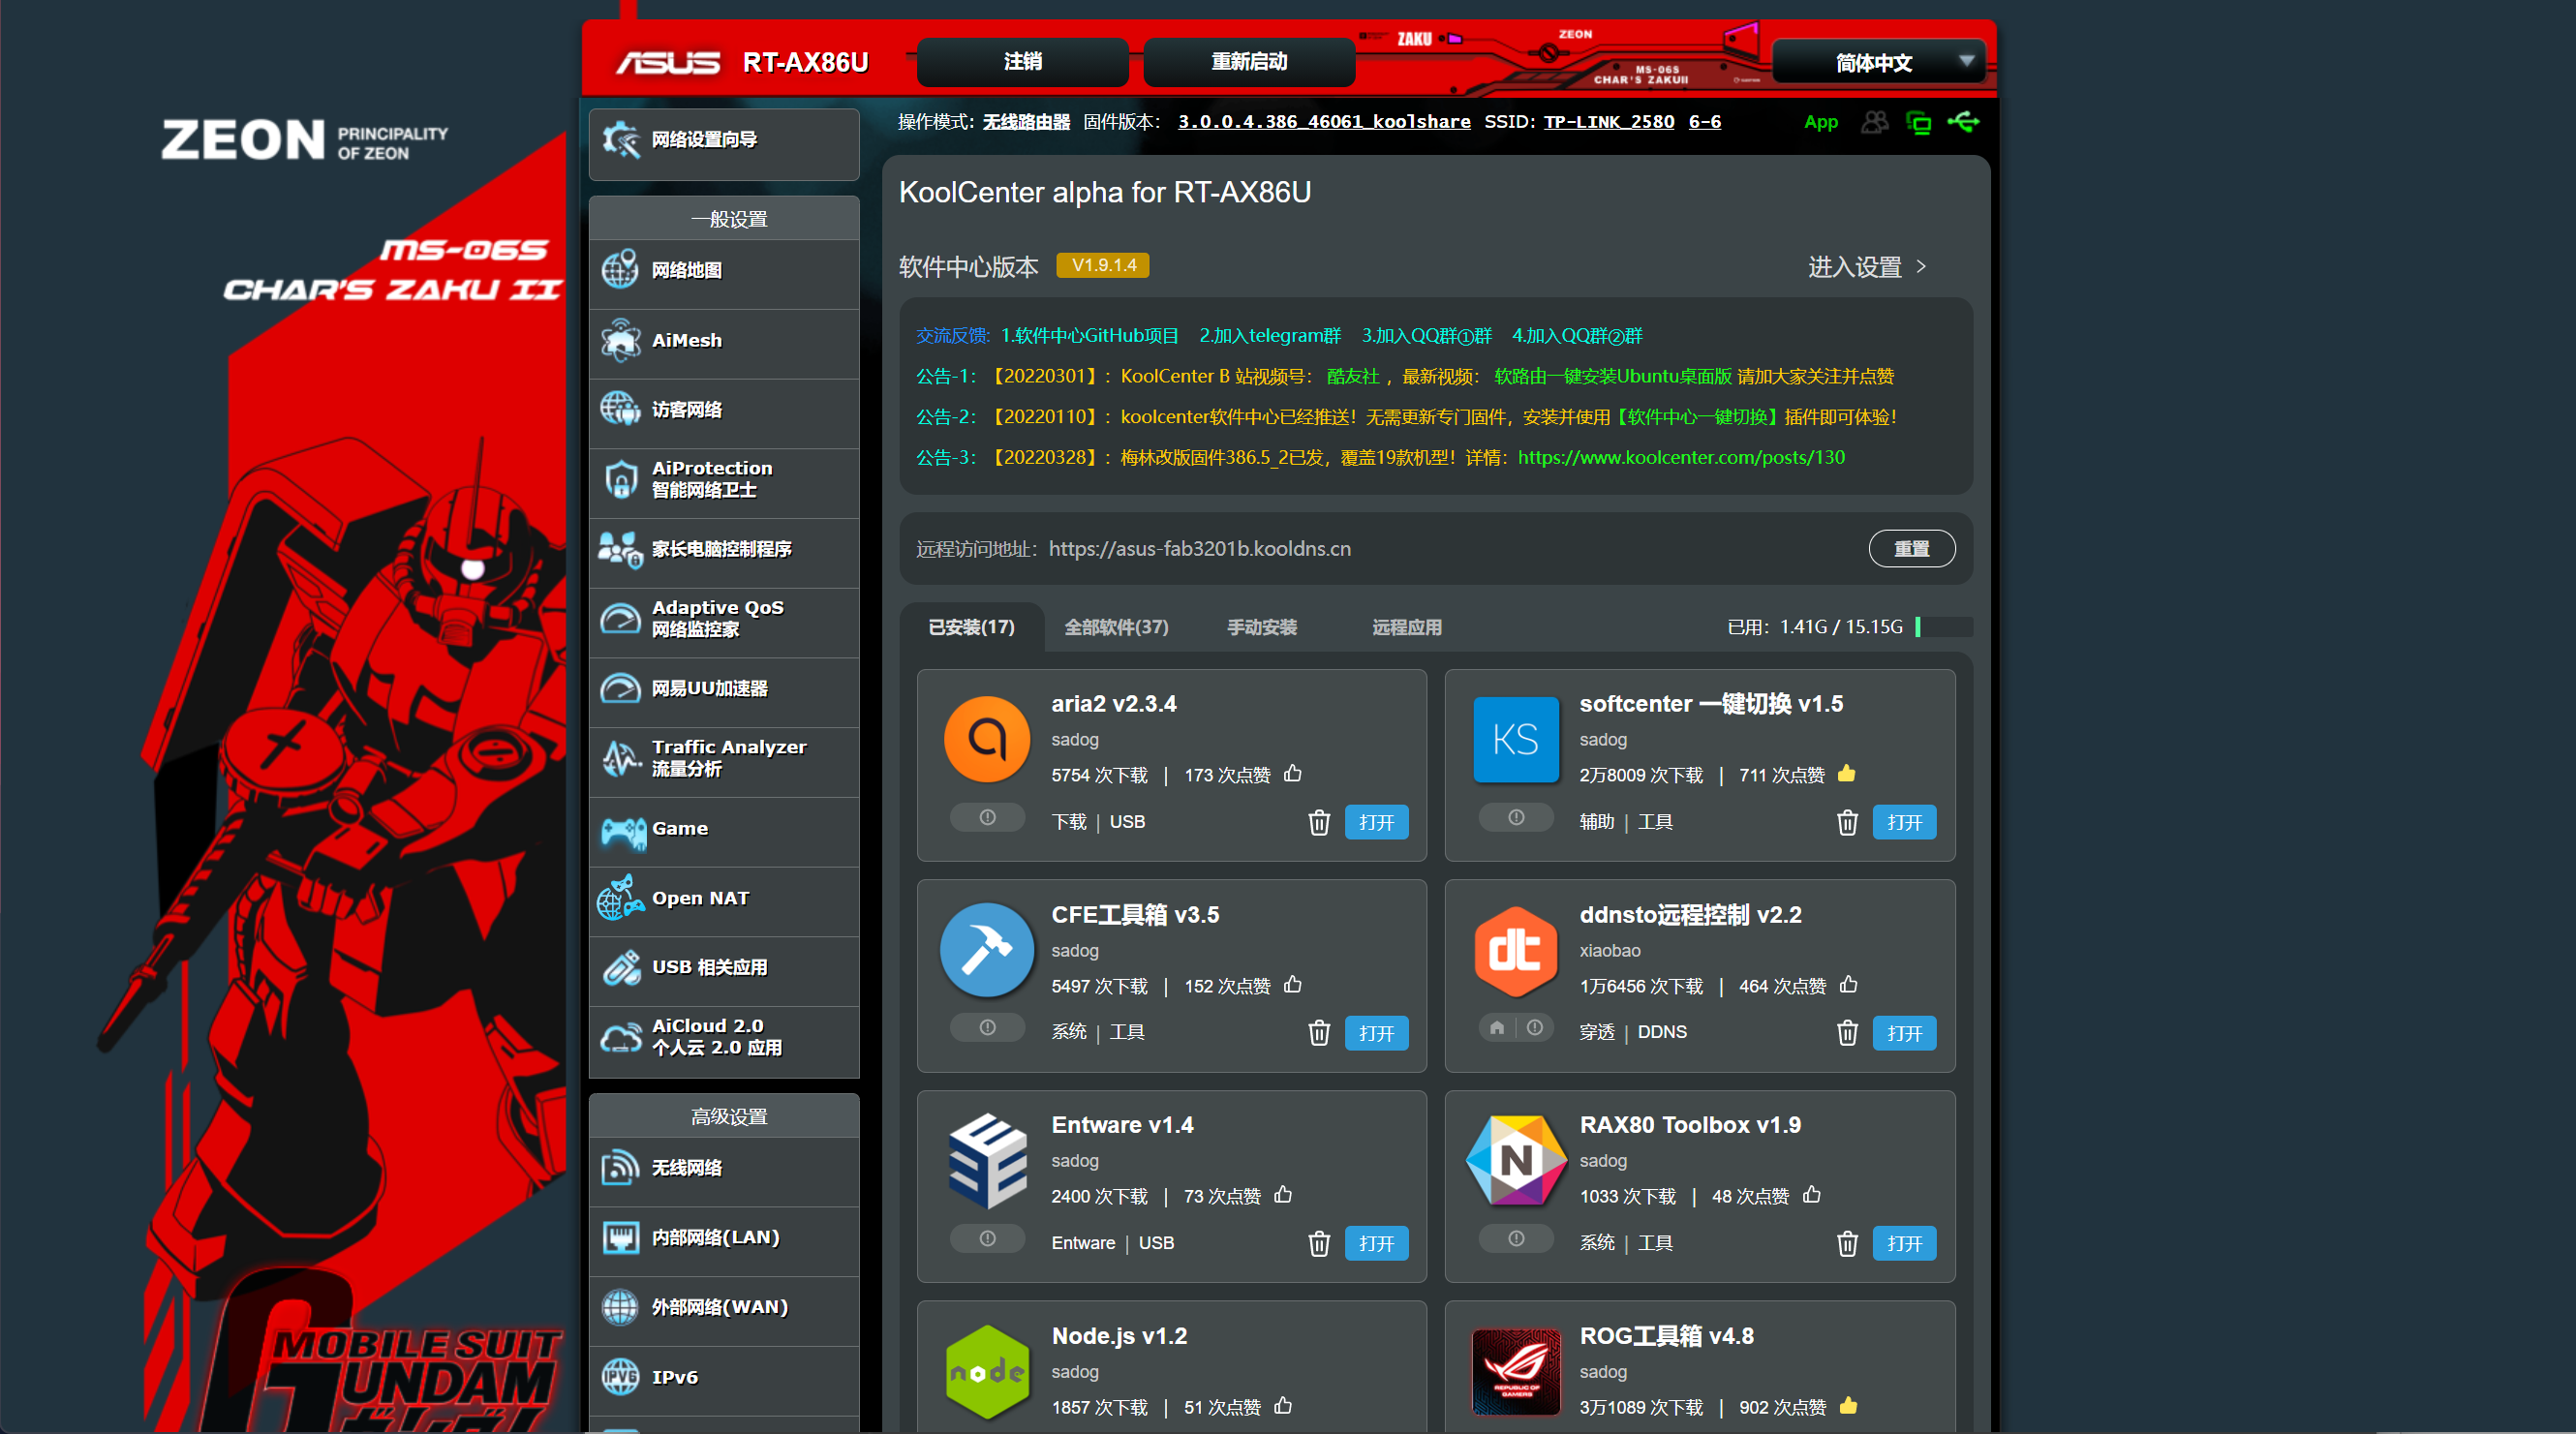
Task: Click the network clients status icon
Action: [x=1919, y=122]
